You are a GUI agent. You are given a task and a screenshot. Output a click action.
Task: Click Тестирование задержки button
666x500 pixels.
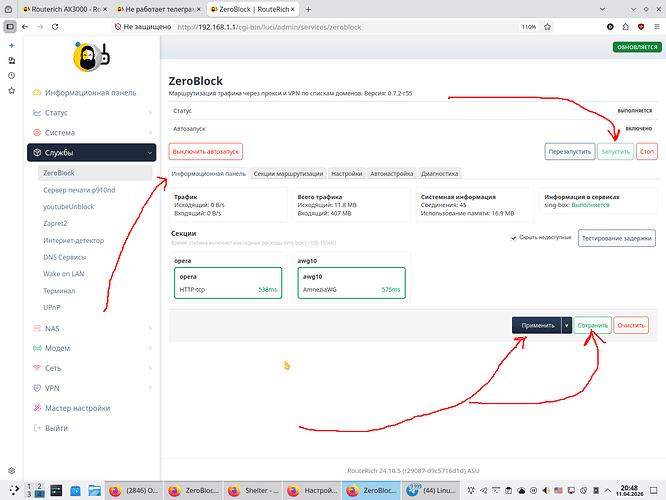(x=616, y=238)
